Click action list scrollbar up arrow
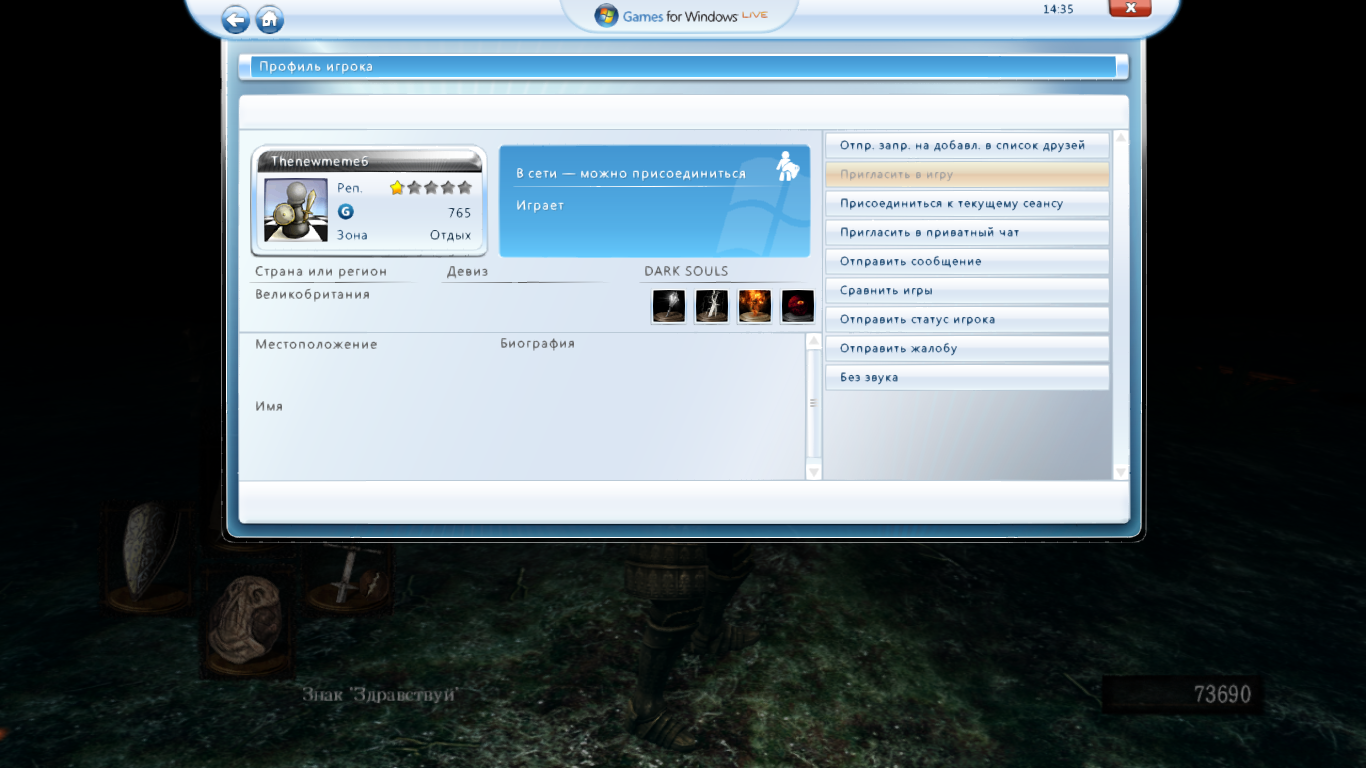Image resolution: width=1366 pixels, height=768 pixels. pyautogui.click(x=1120, y=138)
